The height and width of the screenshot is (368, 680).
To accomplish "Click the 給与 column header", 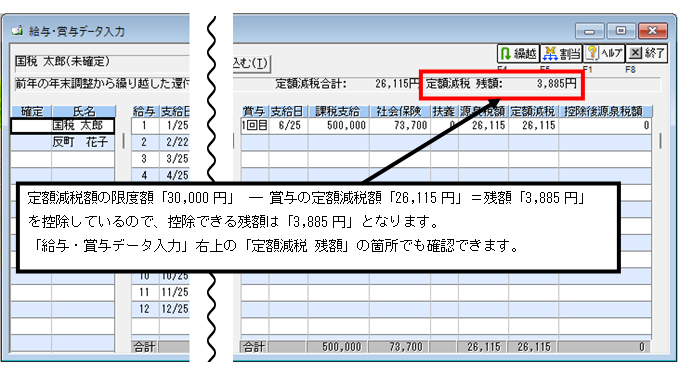I will 144,111.
